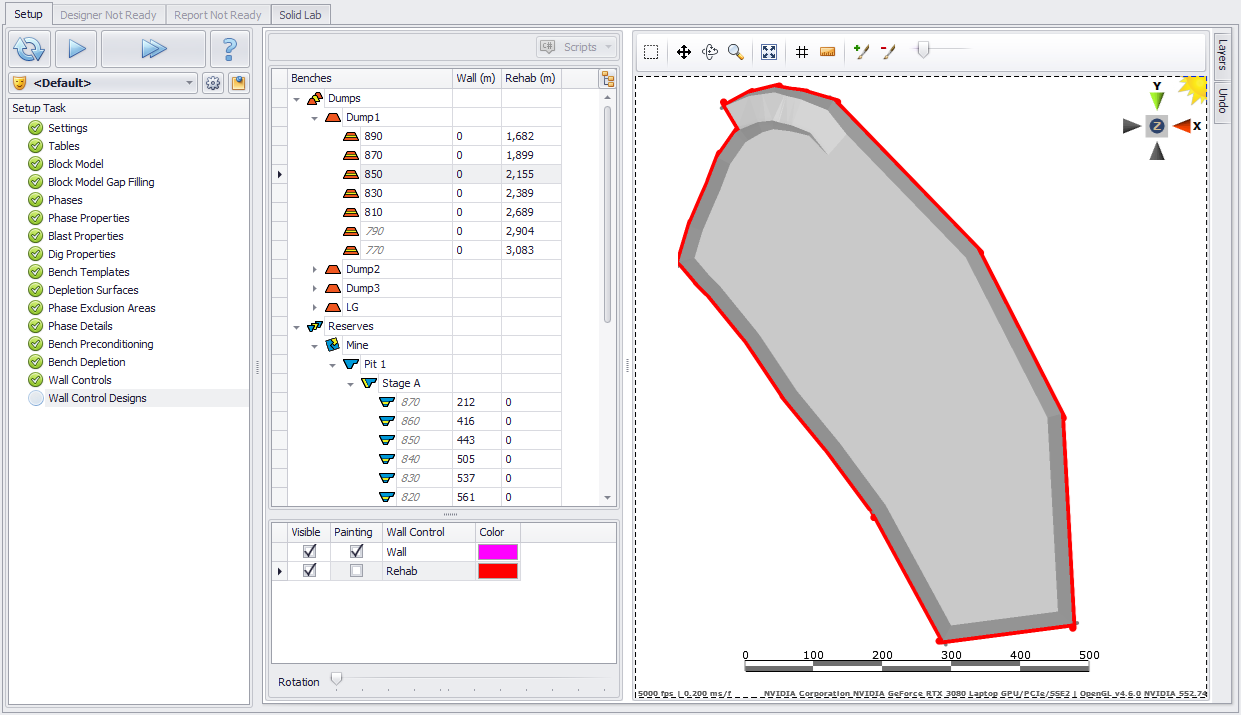Toggle the grid display icon

click(x=802, y=52)
